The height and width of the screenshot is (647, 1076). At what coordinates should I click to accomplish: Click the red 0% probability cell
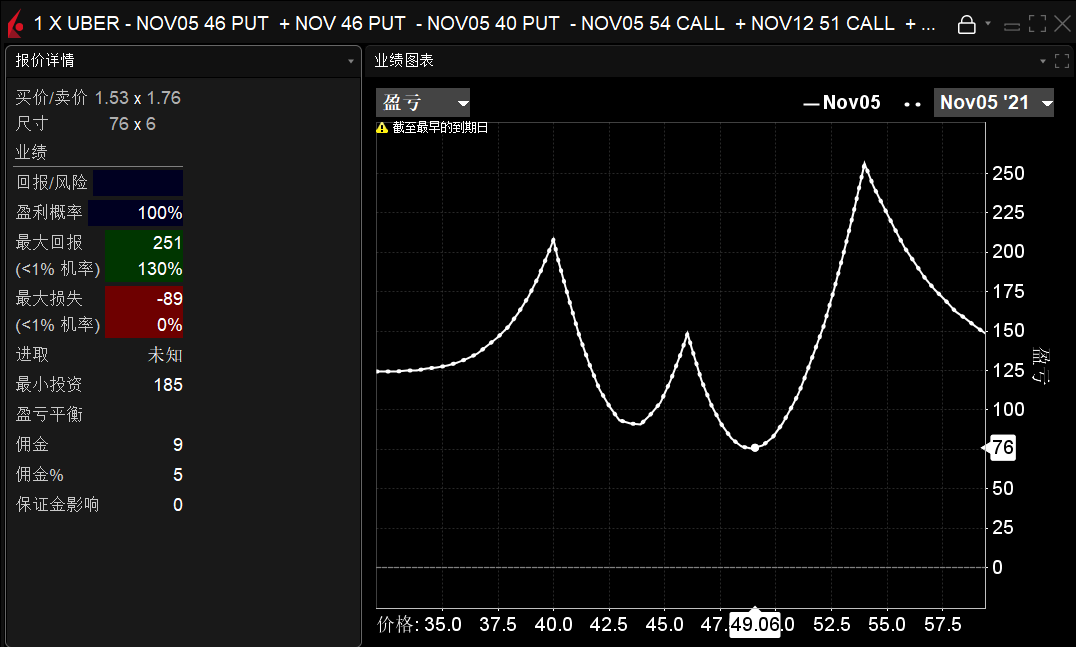point(144,325)
